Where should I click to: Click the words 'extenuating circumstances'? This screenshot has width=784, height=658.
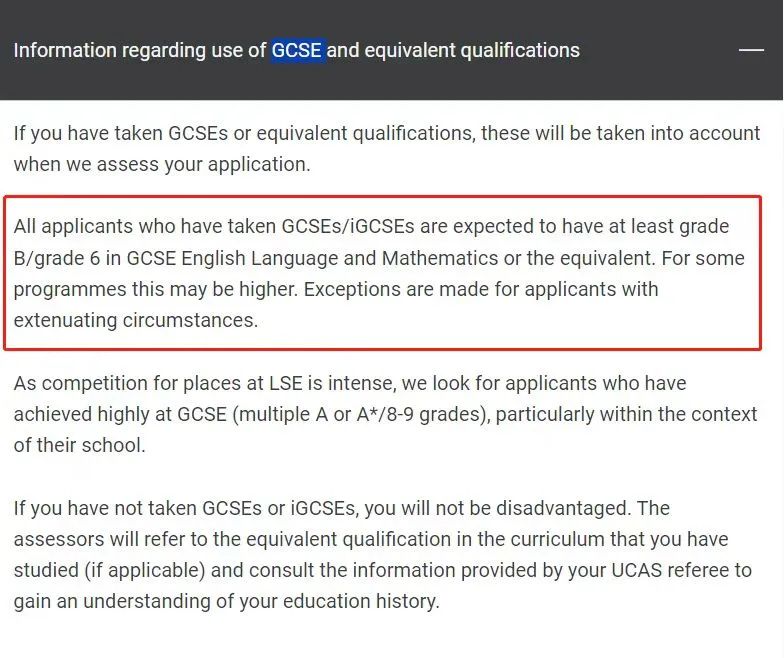pyautogui.click(x=136, y=320)
